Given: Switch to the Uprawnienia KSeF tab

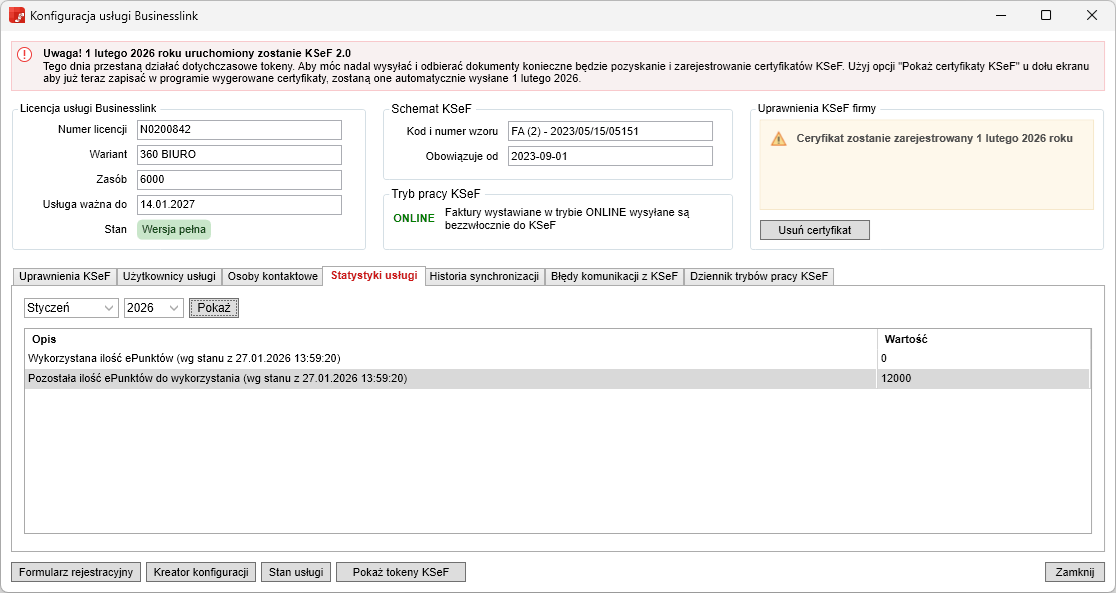Looking at the screenshot, I should coord(64,276).
